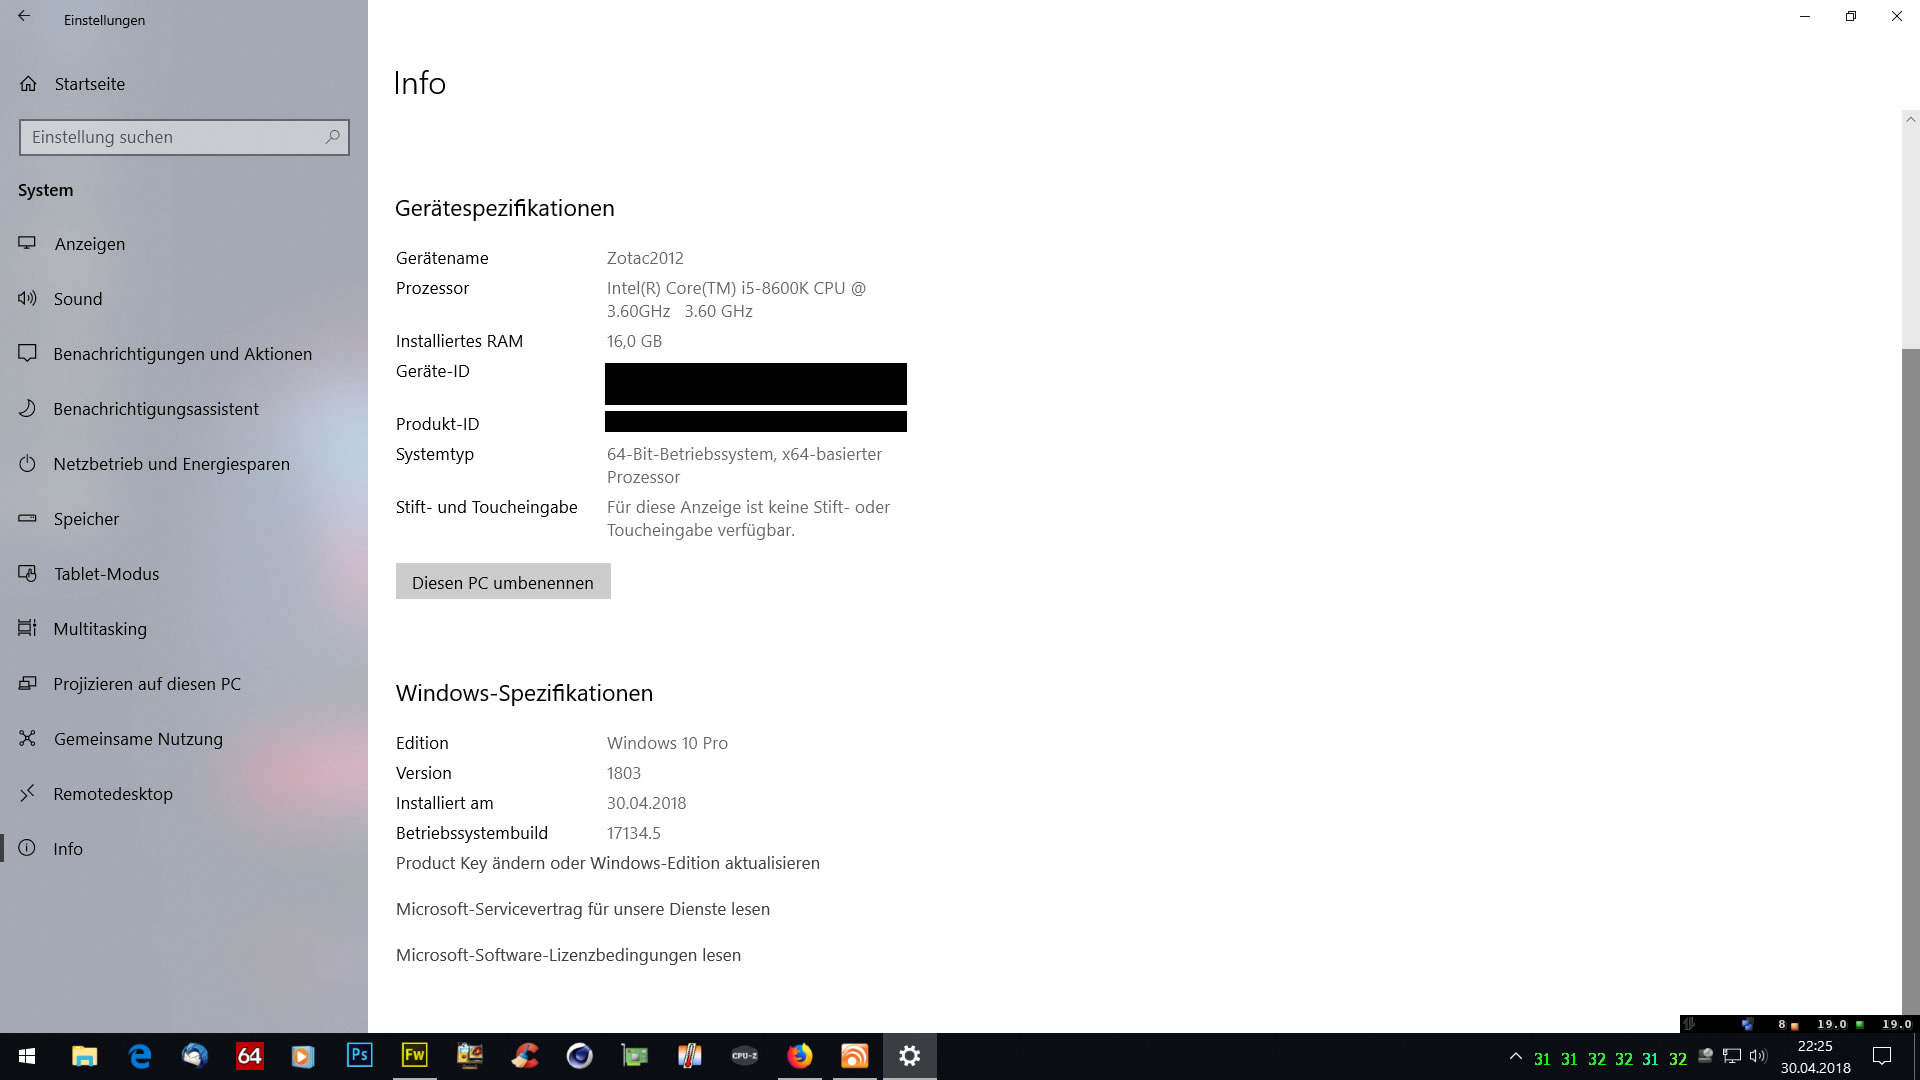Show hidden system tray icons
1920x1080 pixels.
pyautogui.click(x=1516, y=1057)
